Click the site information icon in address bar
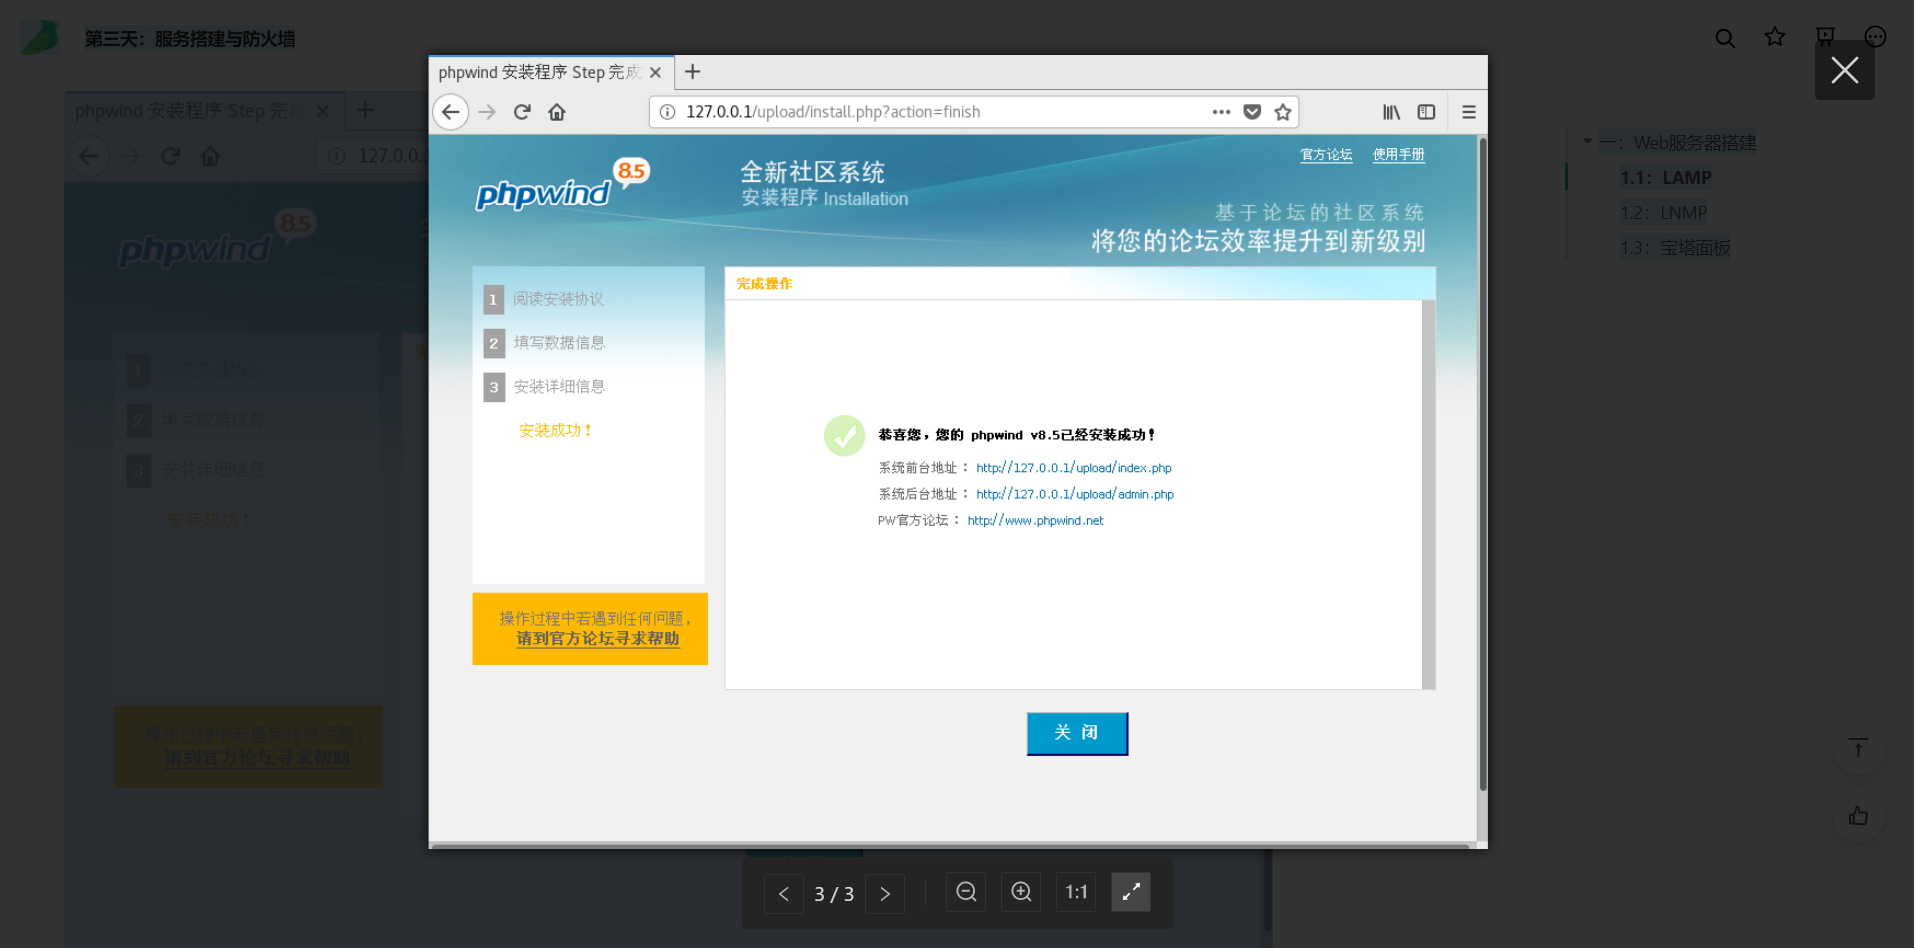This screenshot has width=1915, height=949. [x=668, y=112]
